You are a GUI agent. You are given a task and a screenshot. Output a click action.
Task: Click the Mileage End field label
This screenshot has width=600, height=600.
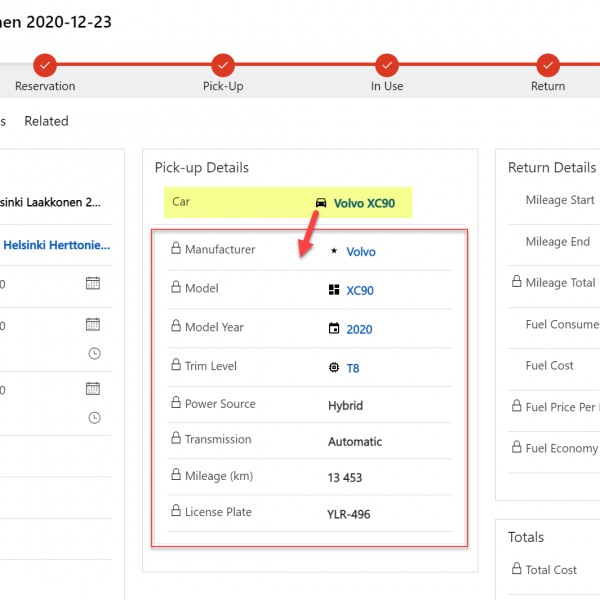pos(558,242)
